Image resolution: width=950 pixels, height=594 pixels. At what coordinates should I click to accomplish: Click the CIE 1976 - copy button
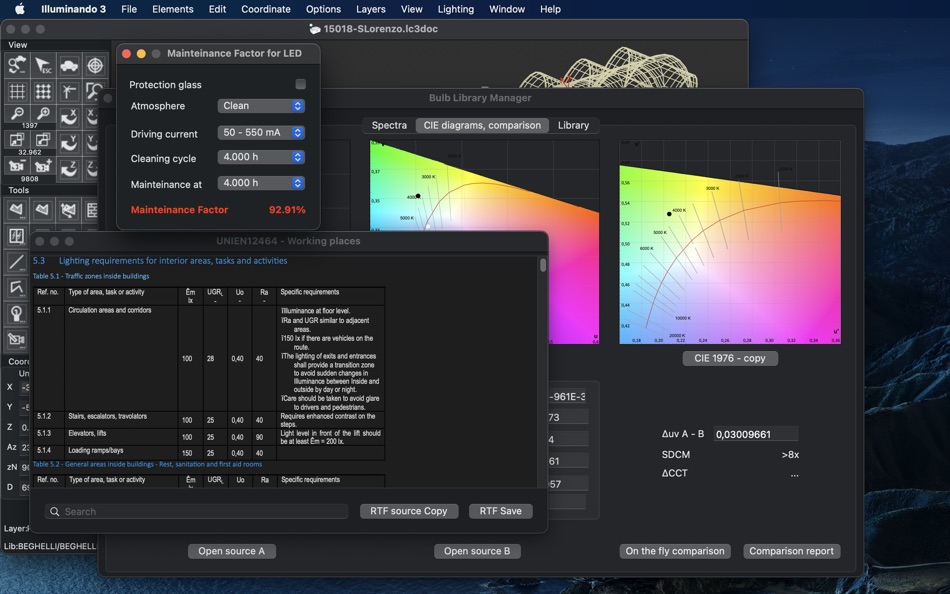pos(730,358)
